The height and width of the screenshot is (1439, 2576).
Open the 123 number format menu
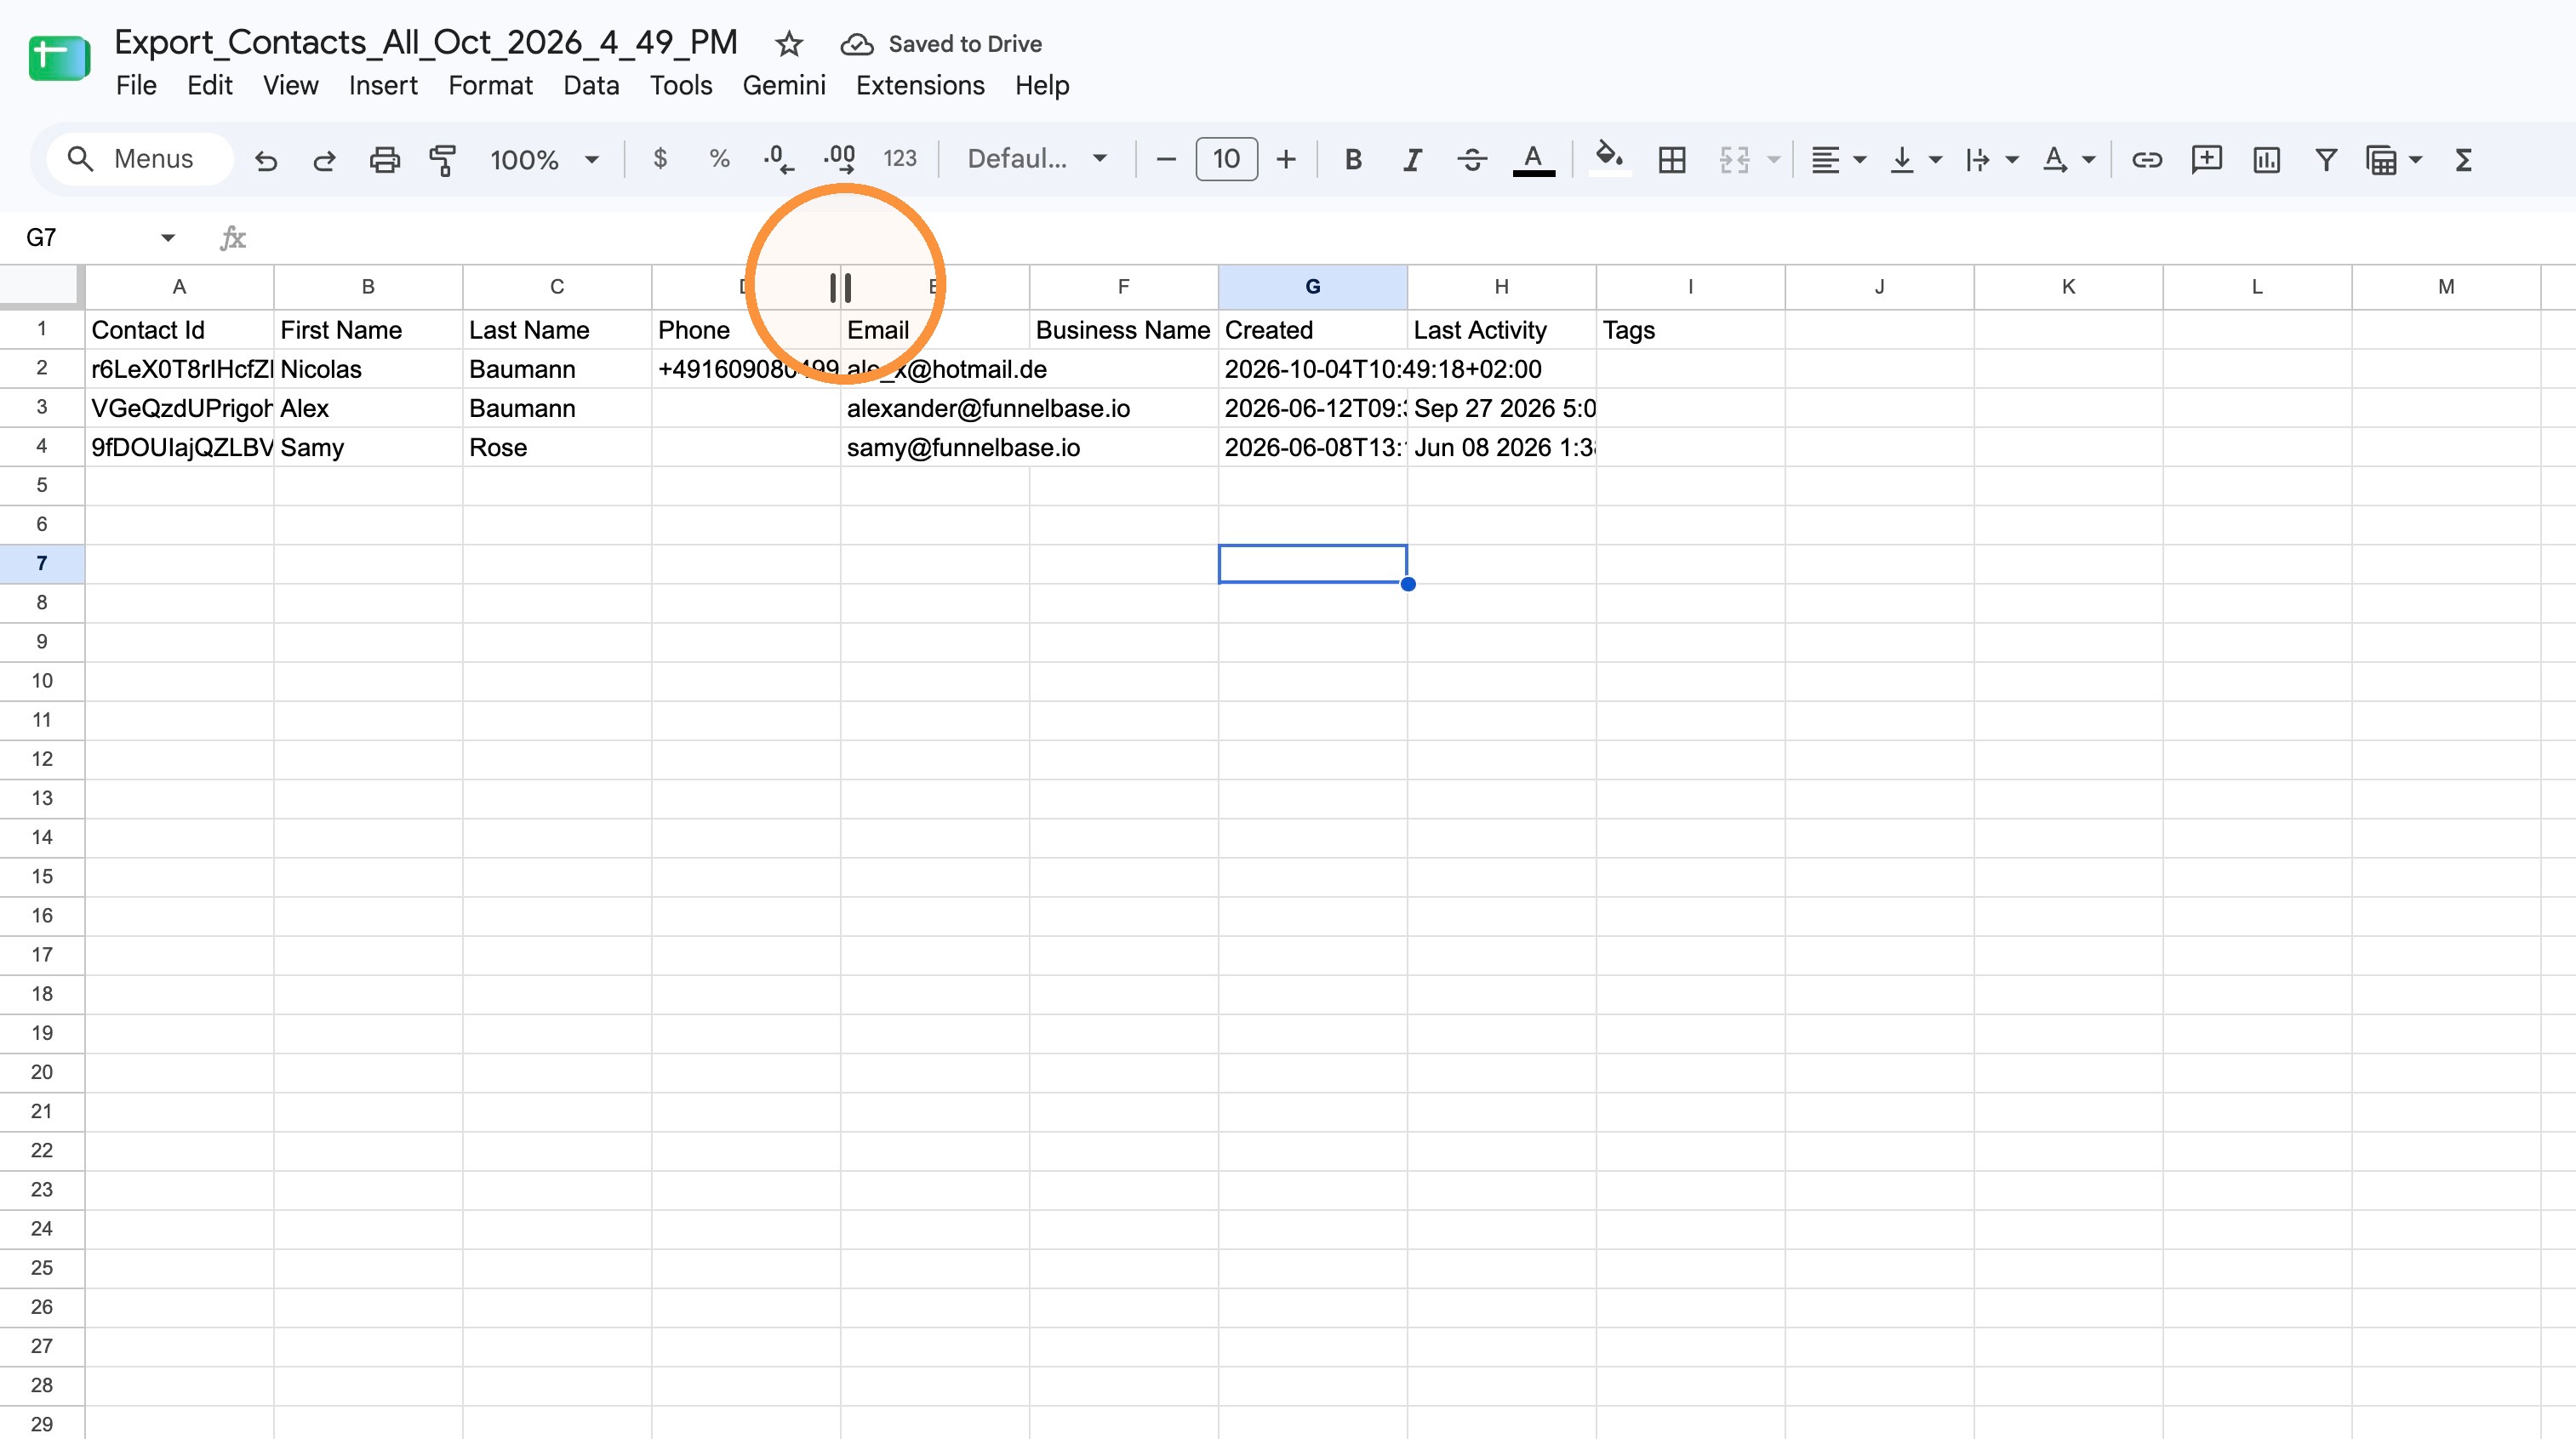[900, 159]
